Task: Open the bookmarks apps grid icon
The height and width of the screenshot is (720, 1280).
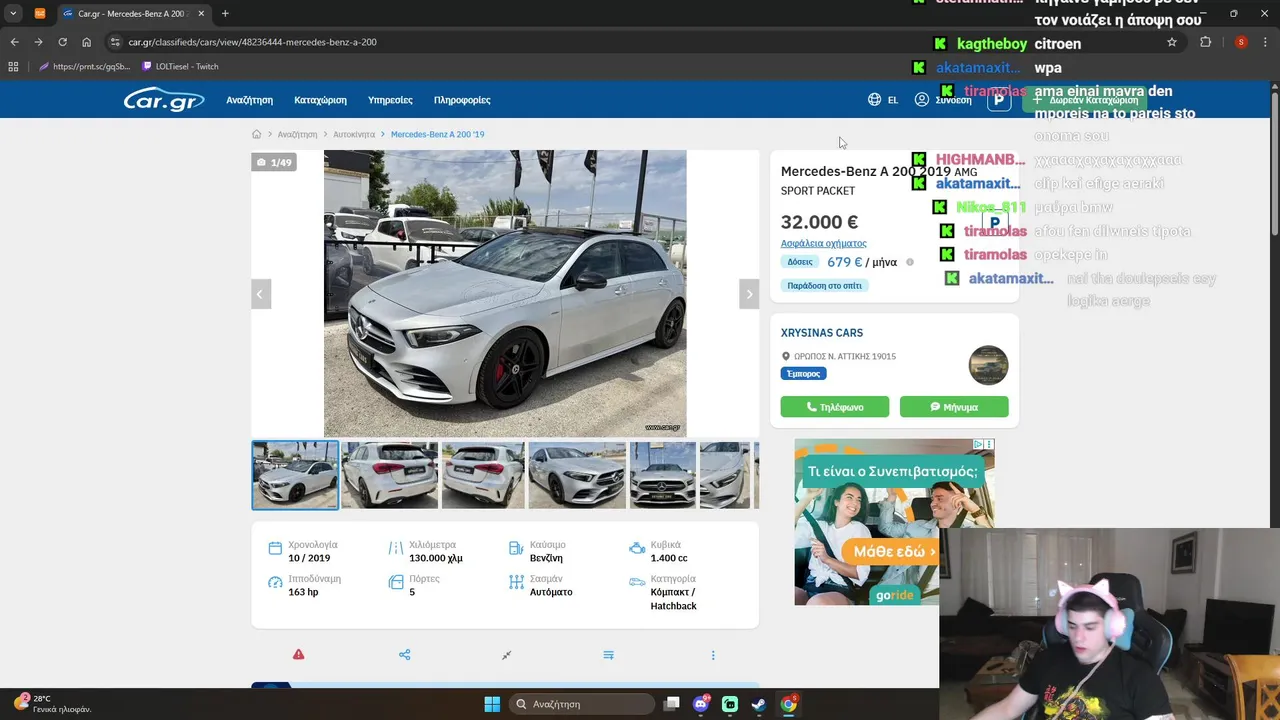Action: 13,66
